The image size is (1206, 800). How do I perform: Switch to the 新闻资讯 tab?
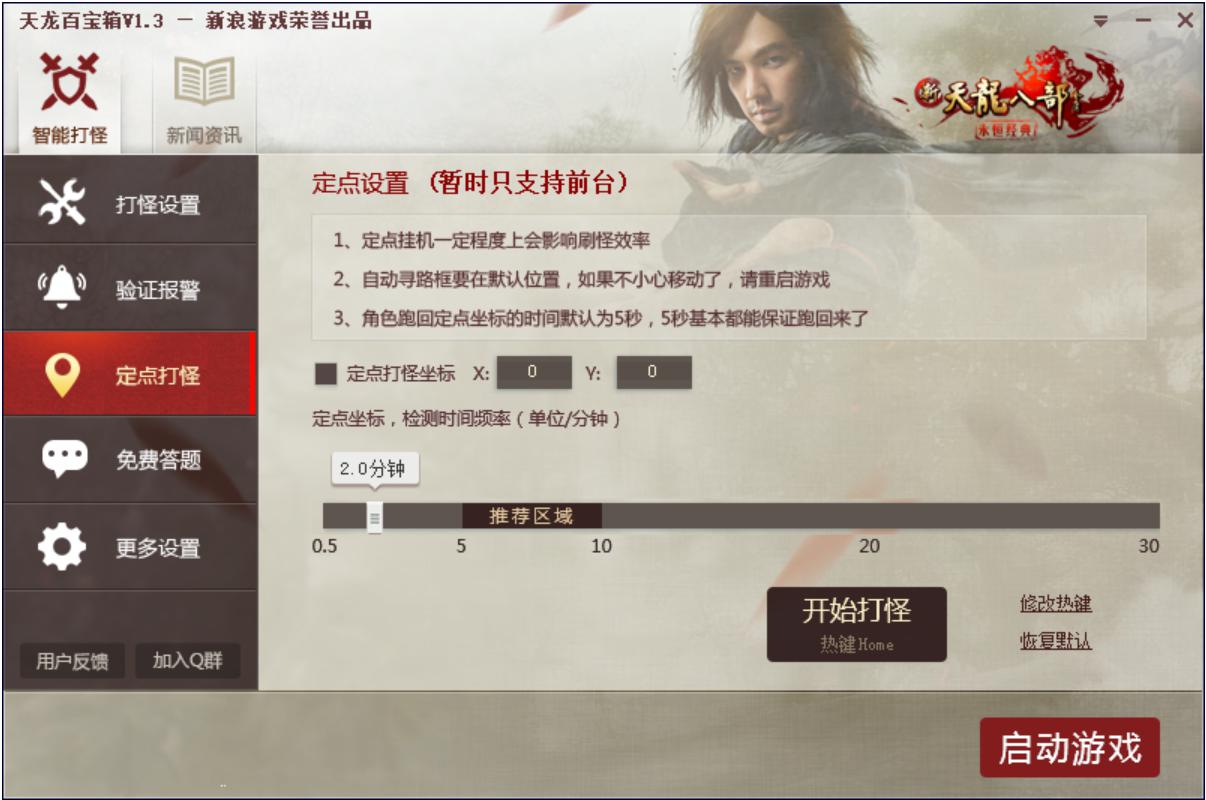(204, 98)
